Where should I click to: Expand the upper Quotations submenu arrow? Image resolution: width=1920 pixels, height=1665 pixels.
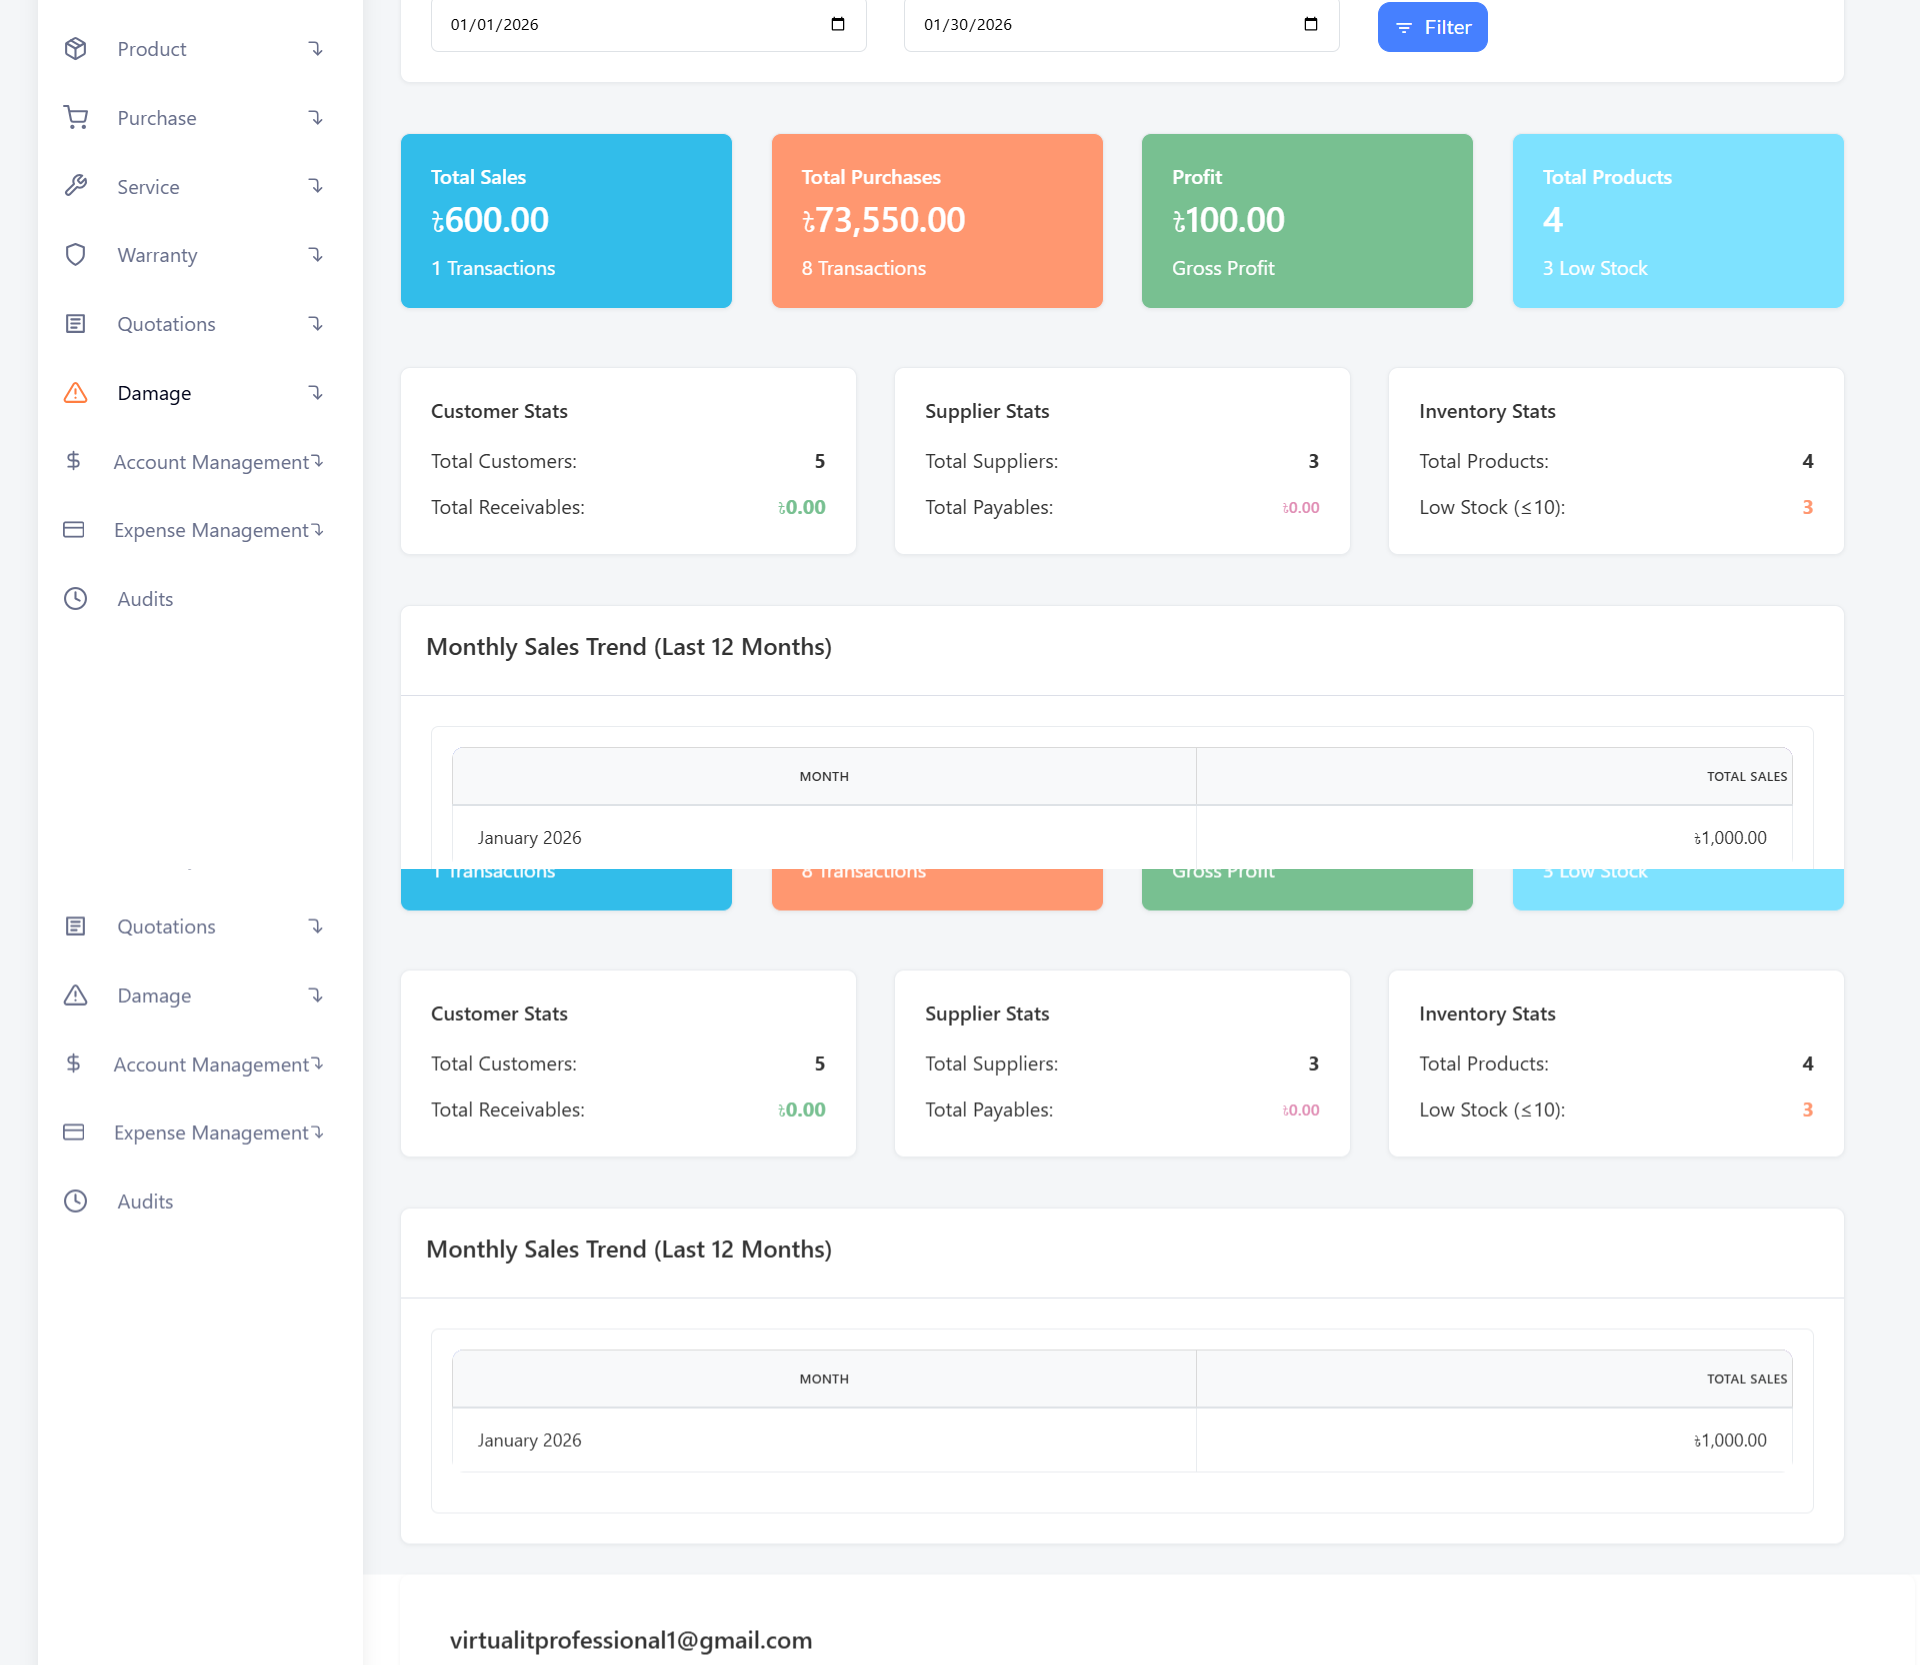click(x=315, y=324)
